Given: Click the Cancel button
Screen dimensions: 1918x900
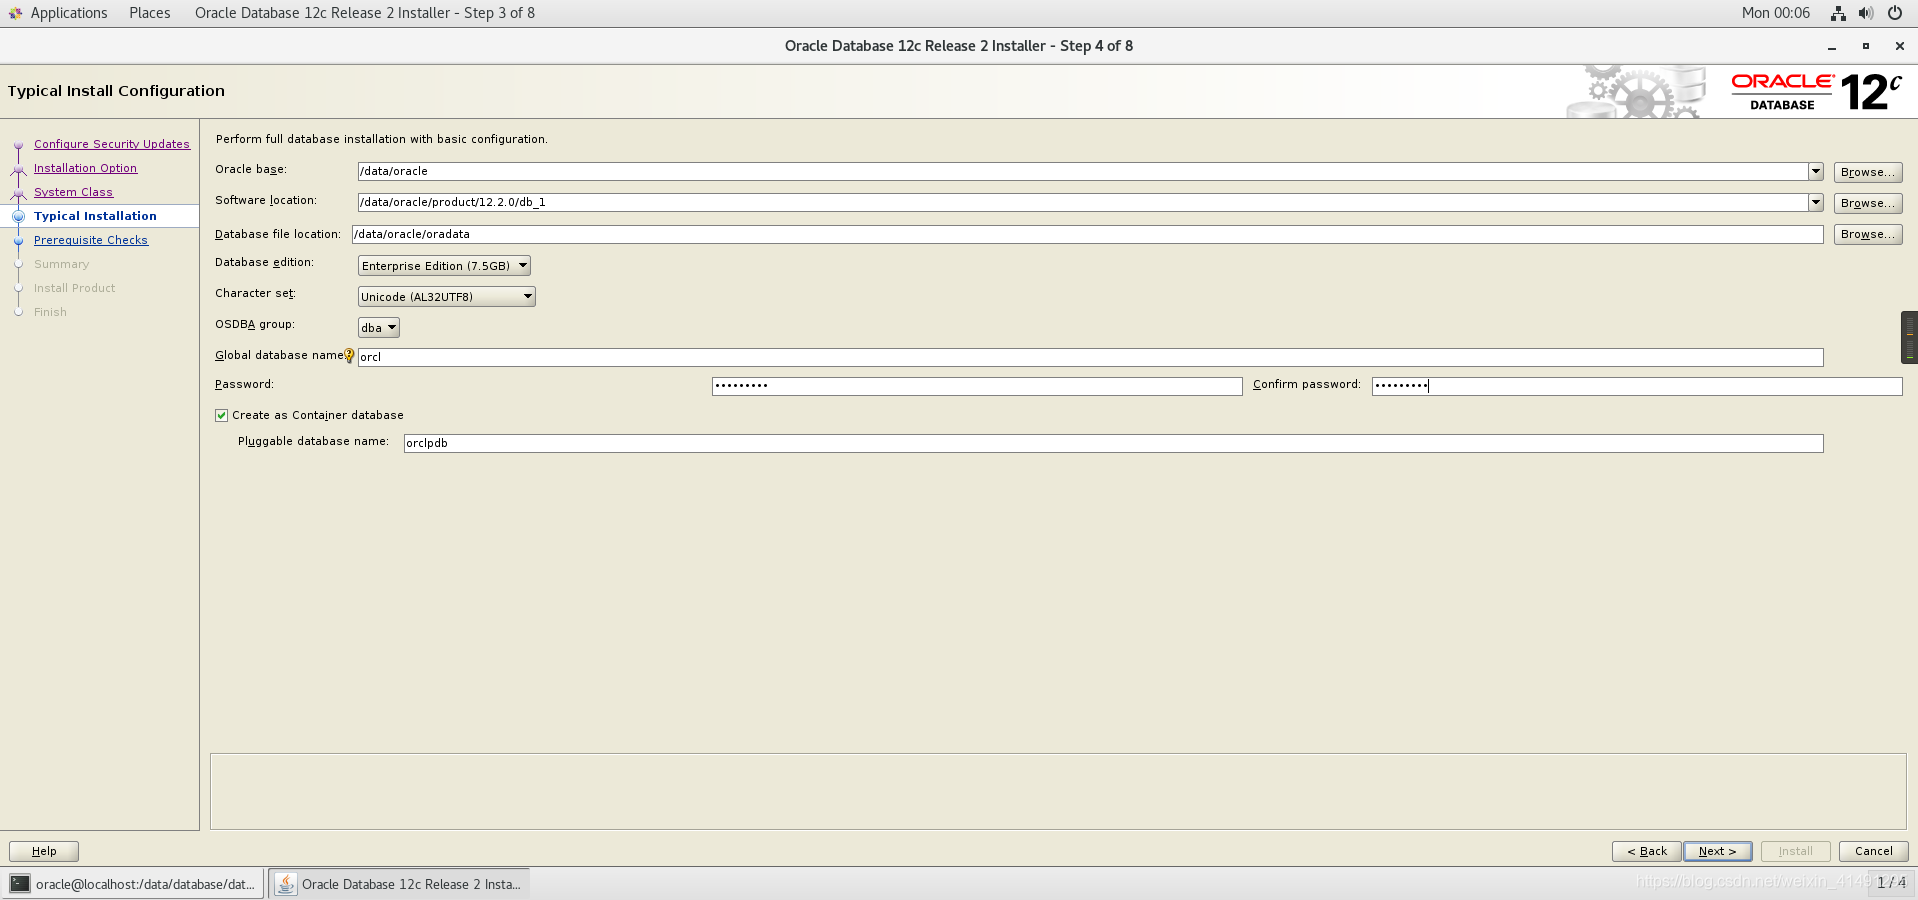Looking at the screenshot, I should [x=1873, y=851].
